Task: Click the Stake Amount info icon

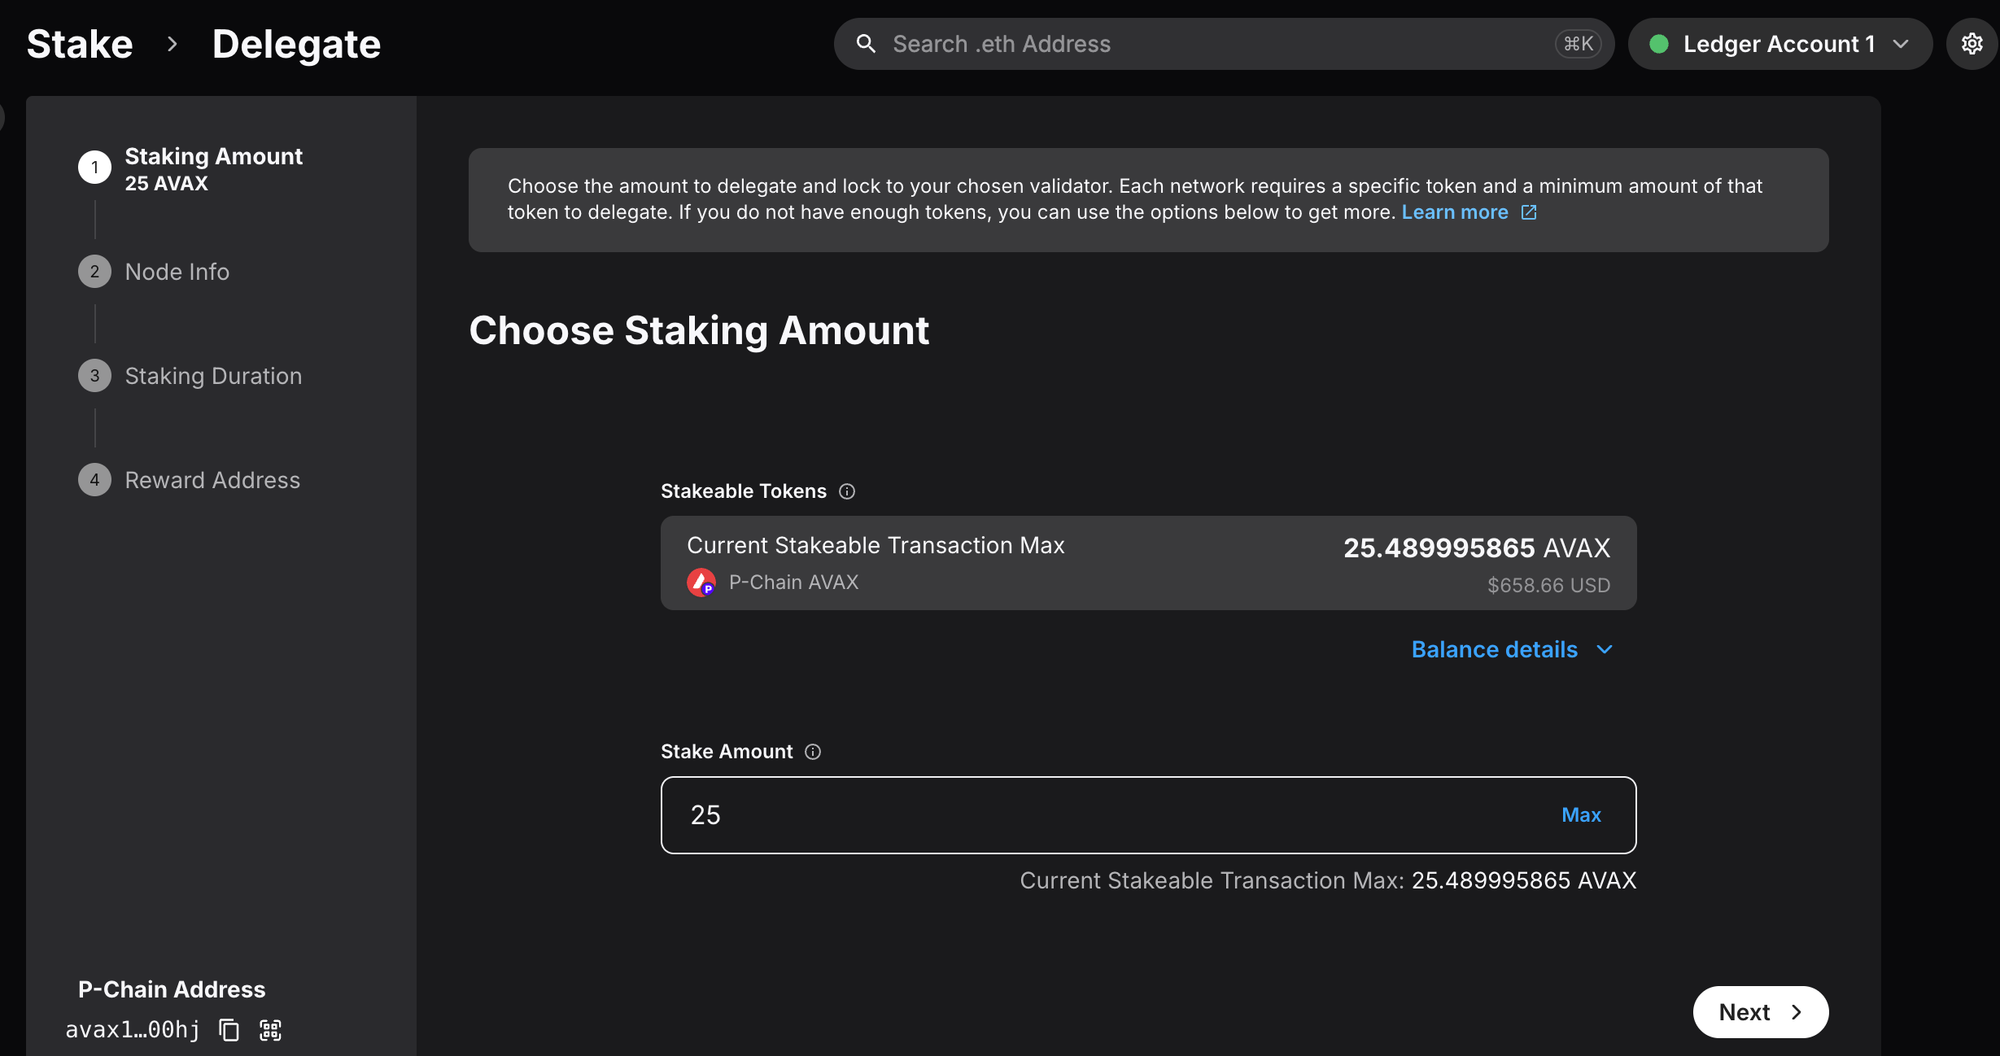Action: [x=813, y=752]
